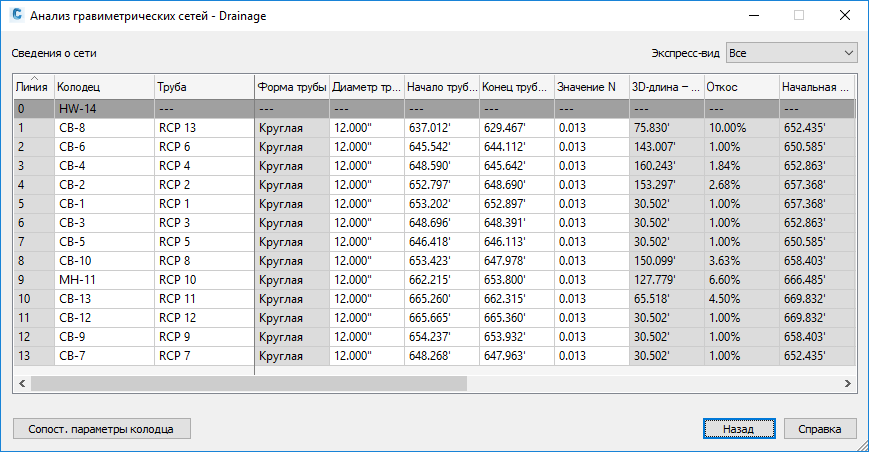
Task: Click the Значение N column header
Action: [x=591, y=87]
